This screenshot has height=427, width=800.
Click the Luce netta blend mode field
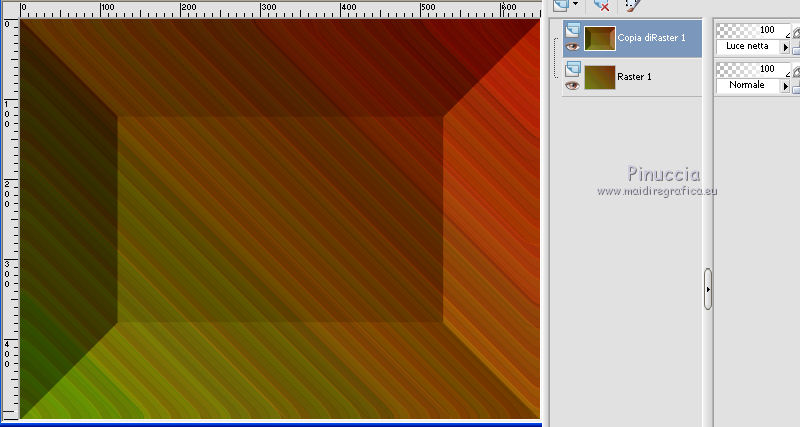tap(748, 46)
